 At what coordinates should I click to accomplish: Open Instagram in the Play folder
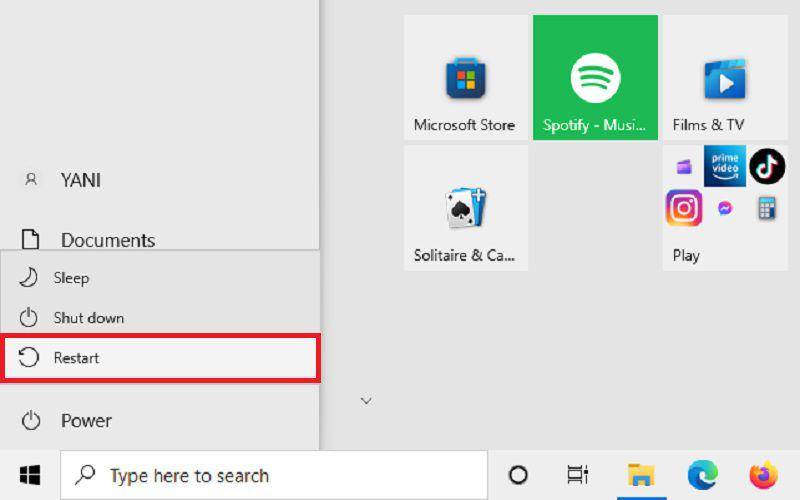point(684,208)
